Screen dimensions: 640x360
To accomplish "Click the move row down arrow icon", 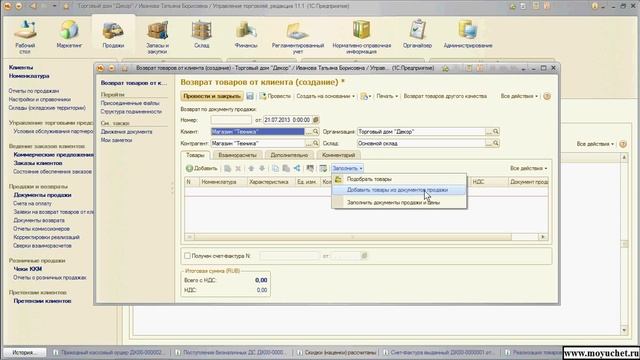I will pos(262,168).
